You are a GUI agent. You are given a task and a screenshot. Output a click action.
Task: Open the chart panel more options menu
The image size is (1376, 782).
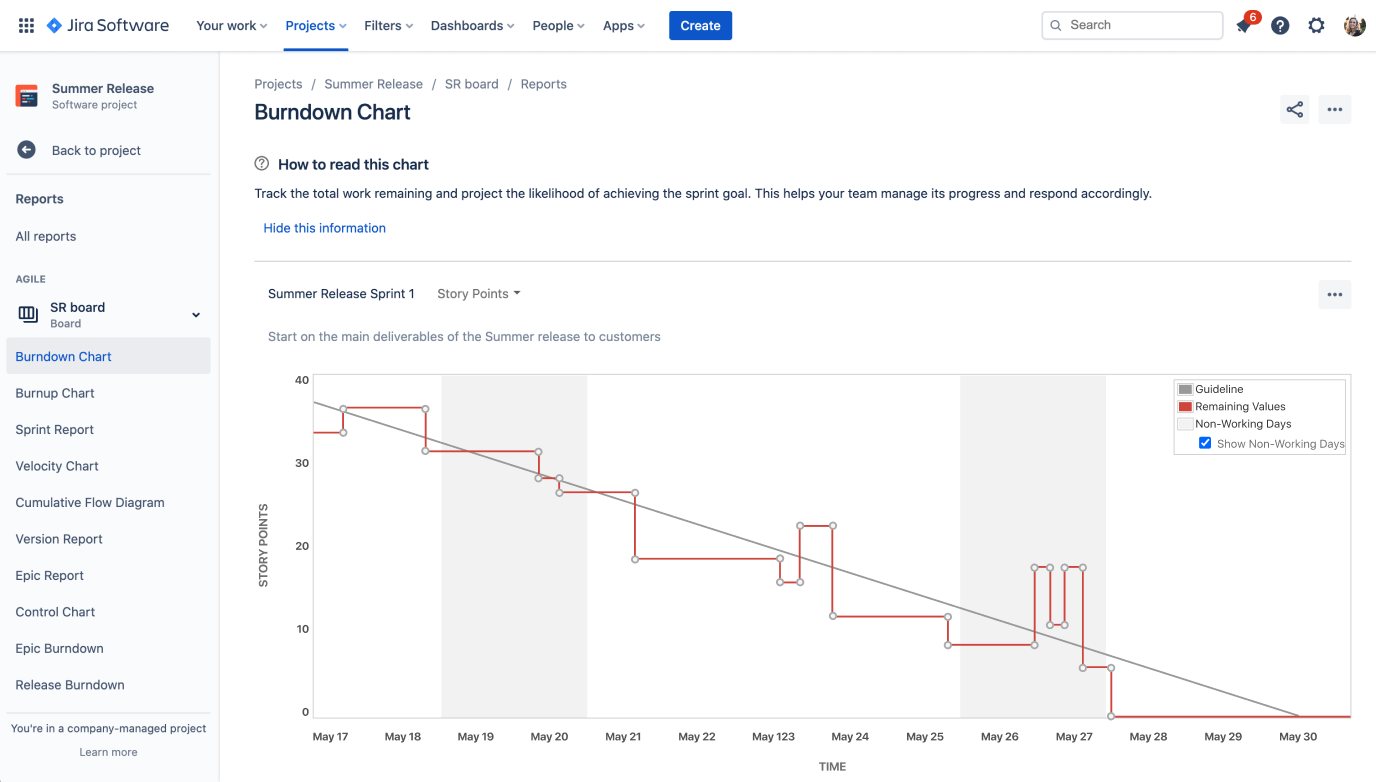1334,294
